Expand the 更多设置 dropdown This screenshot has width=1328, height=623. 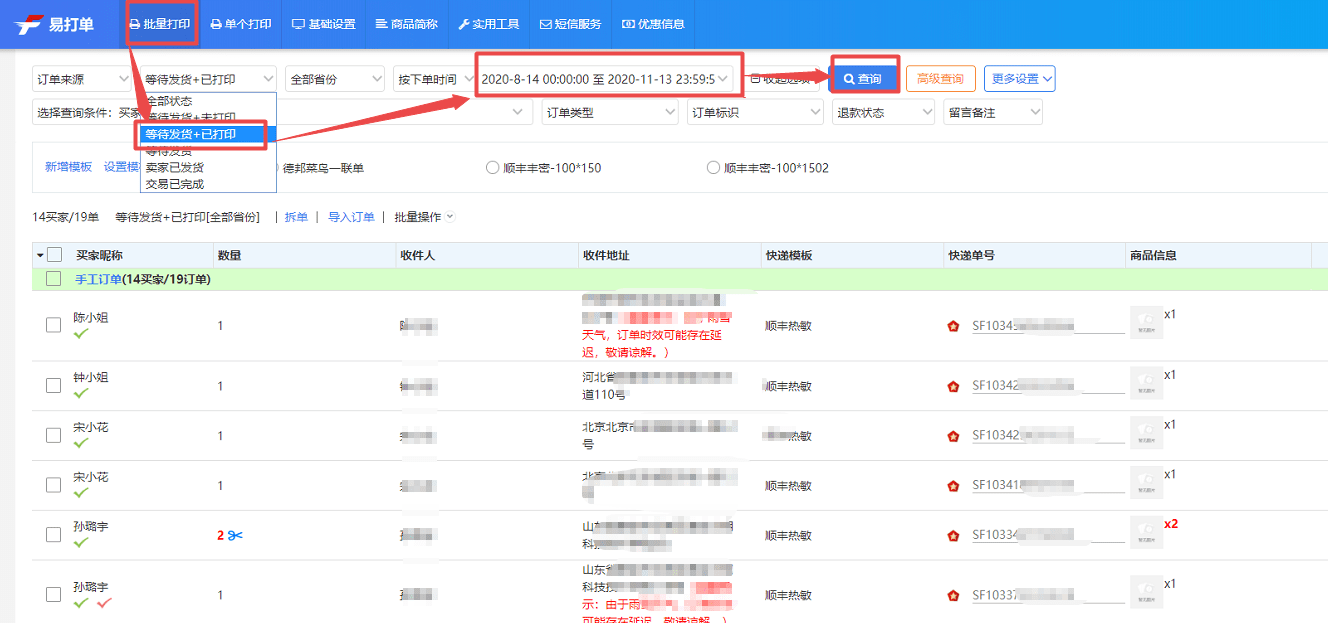click(1019, 78)
